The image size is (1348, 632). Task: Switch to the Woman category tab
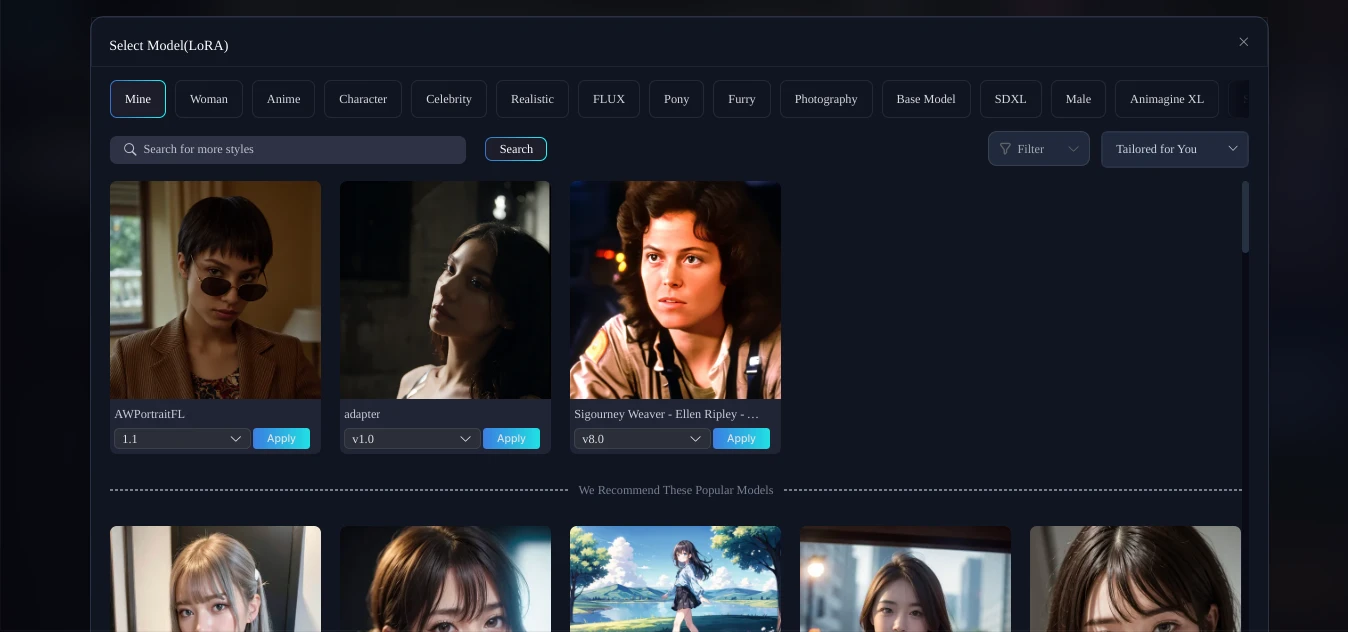(x=209, y=99)
